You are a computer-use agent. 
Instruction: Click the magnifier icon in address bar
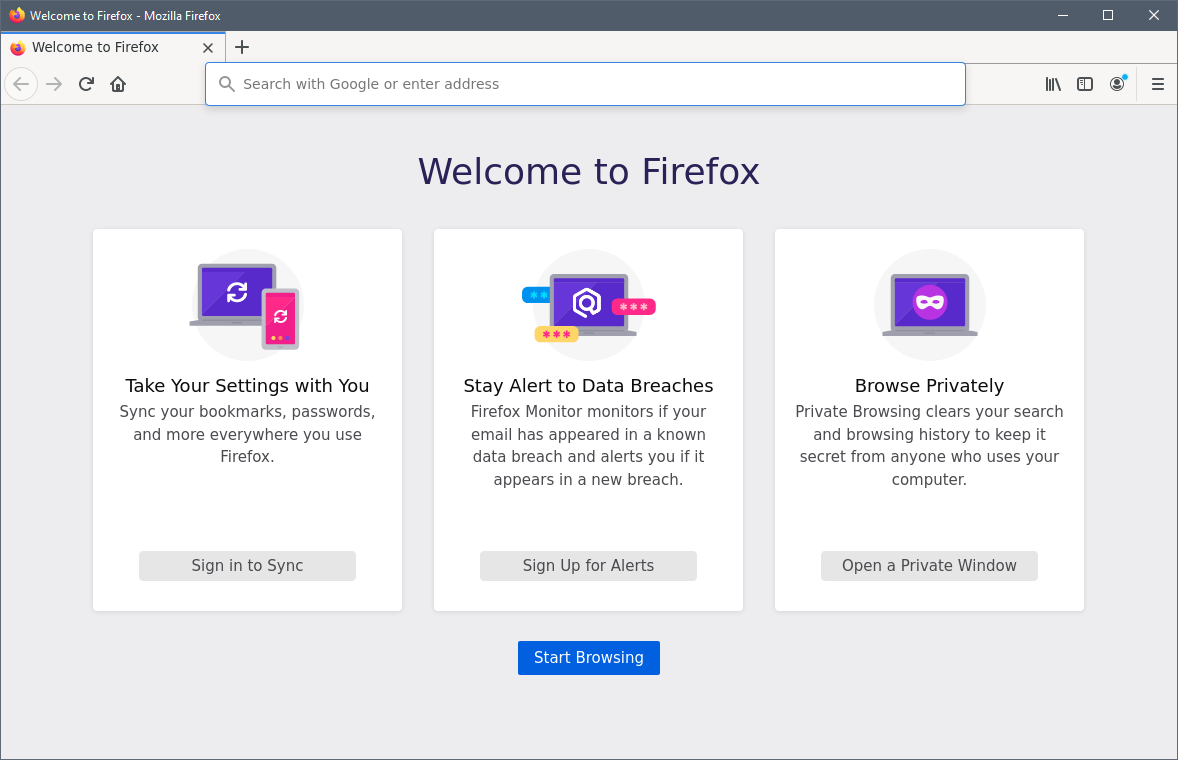pyautogui.click(x=227, y=84)
